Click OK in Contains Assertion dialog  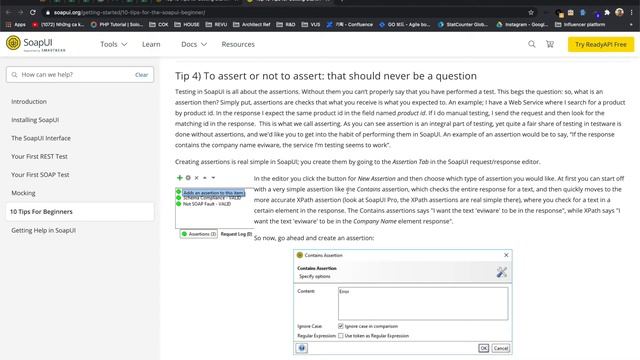point(483,348)
